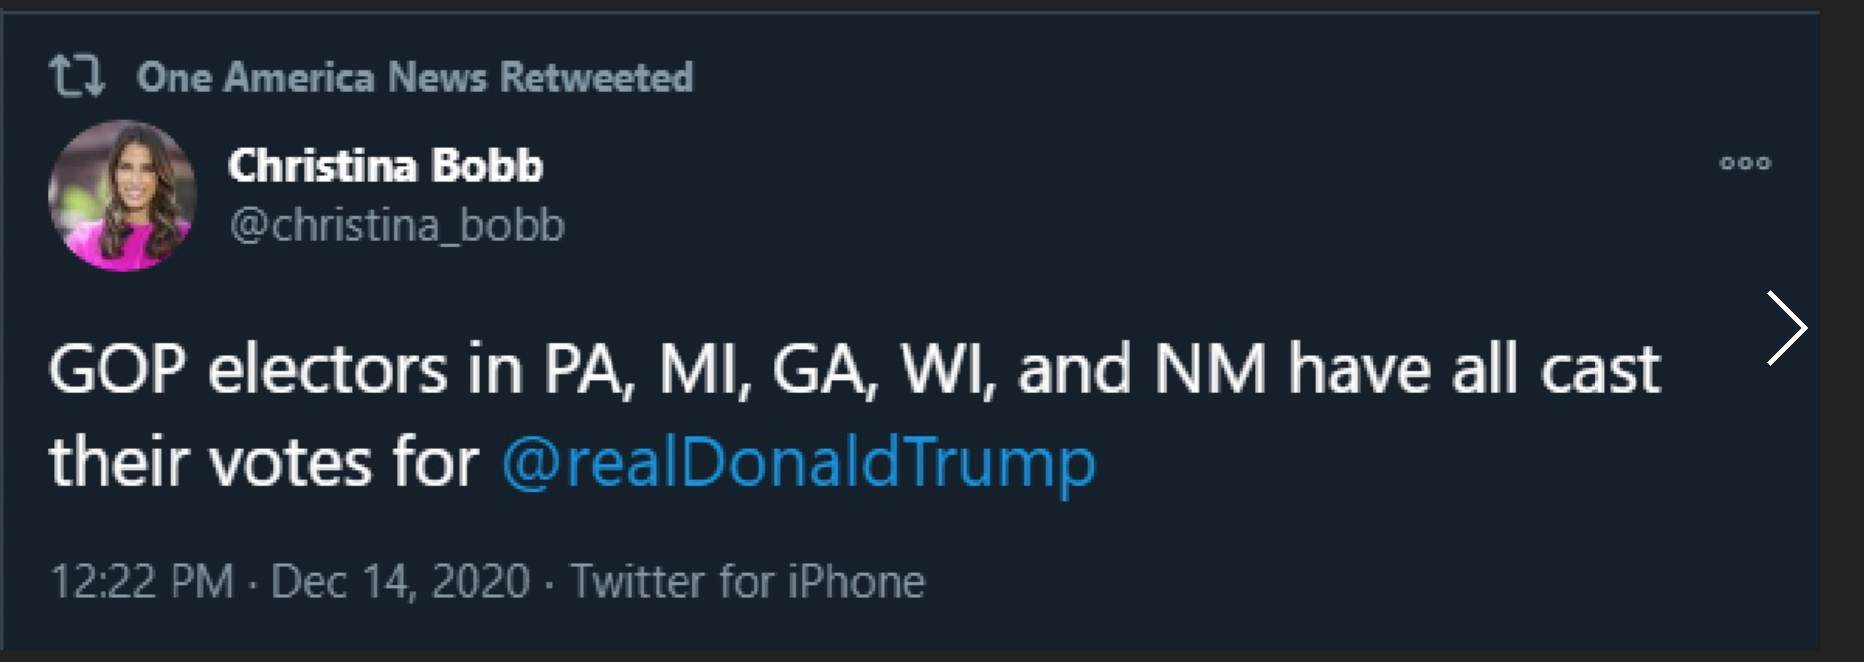
Task: Click the 'iPhone' word in footer
Action: click(856, 581)
